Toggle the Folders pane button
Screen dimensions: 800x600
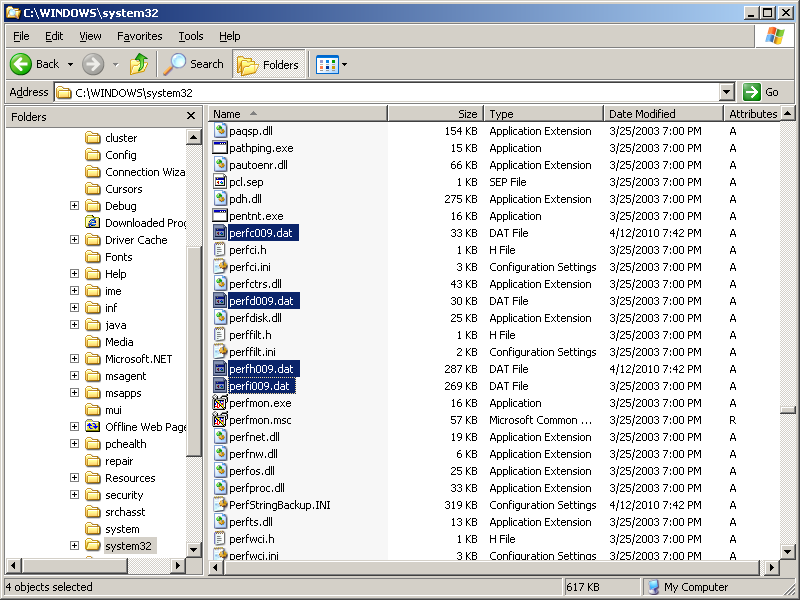(x=268, y=64)
